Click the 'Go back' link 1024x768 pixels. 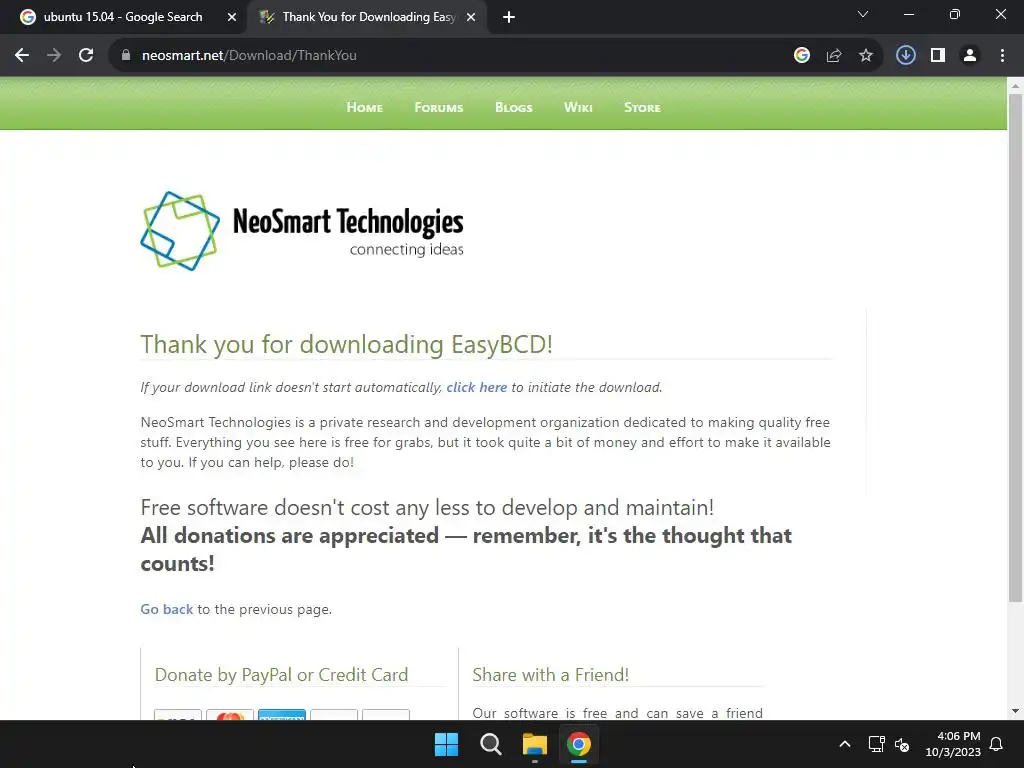click(x=167, y=609)
